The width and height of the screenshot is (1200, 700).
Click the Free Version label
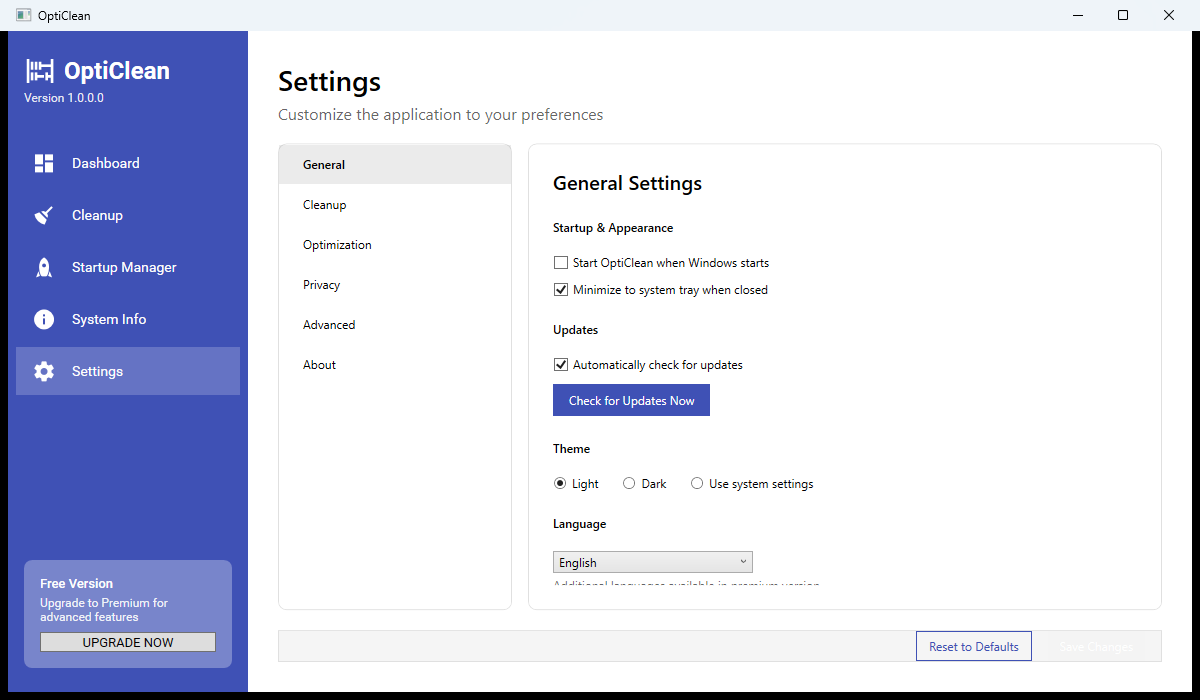(76, 583)
